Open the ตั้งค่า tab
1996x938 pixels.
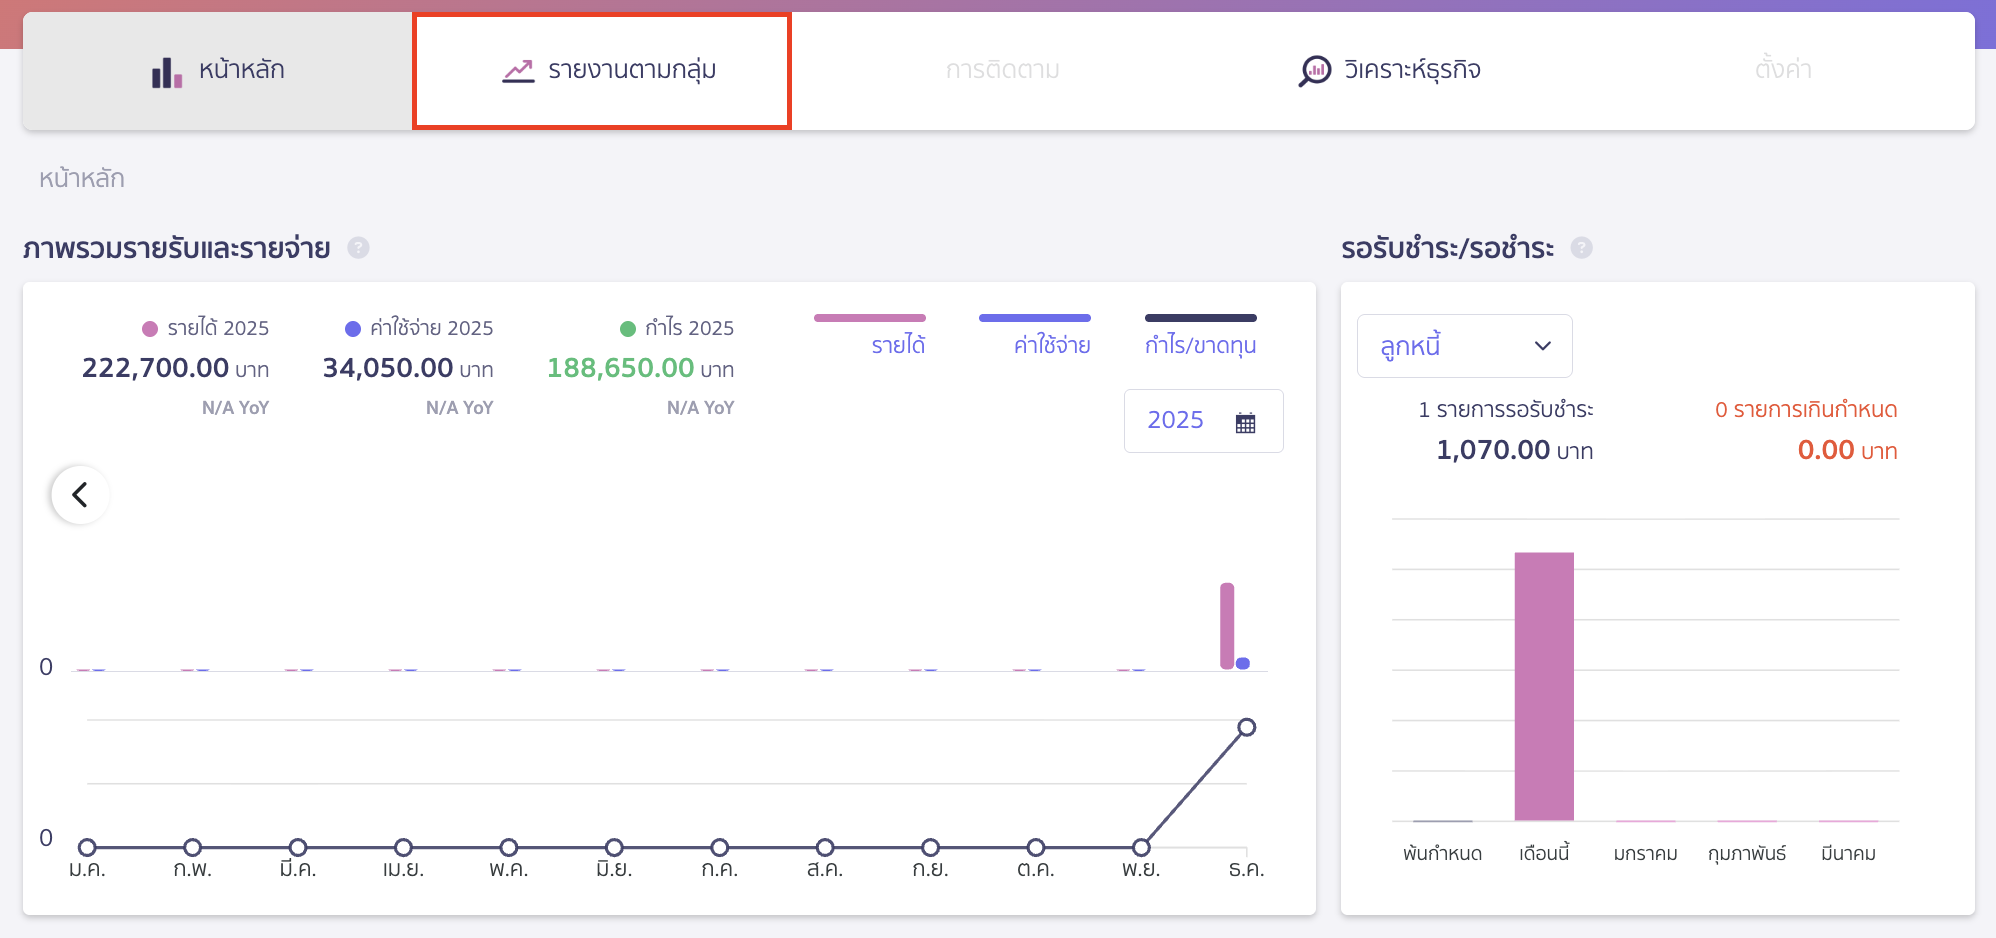coord(1783,69)
